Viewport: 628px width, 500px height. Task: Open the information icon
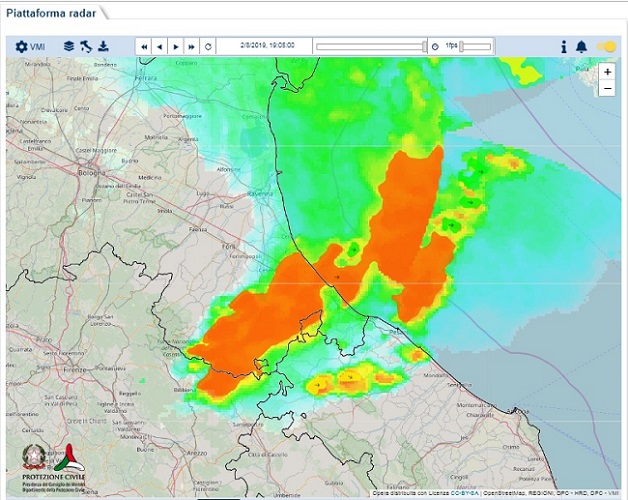563,47
